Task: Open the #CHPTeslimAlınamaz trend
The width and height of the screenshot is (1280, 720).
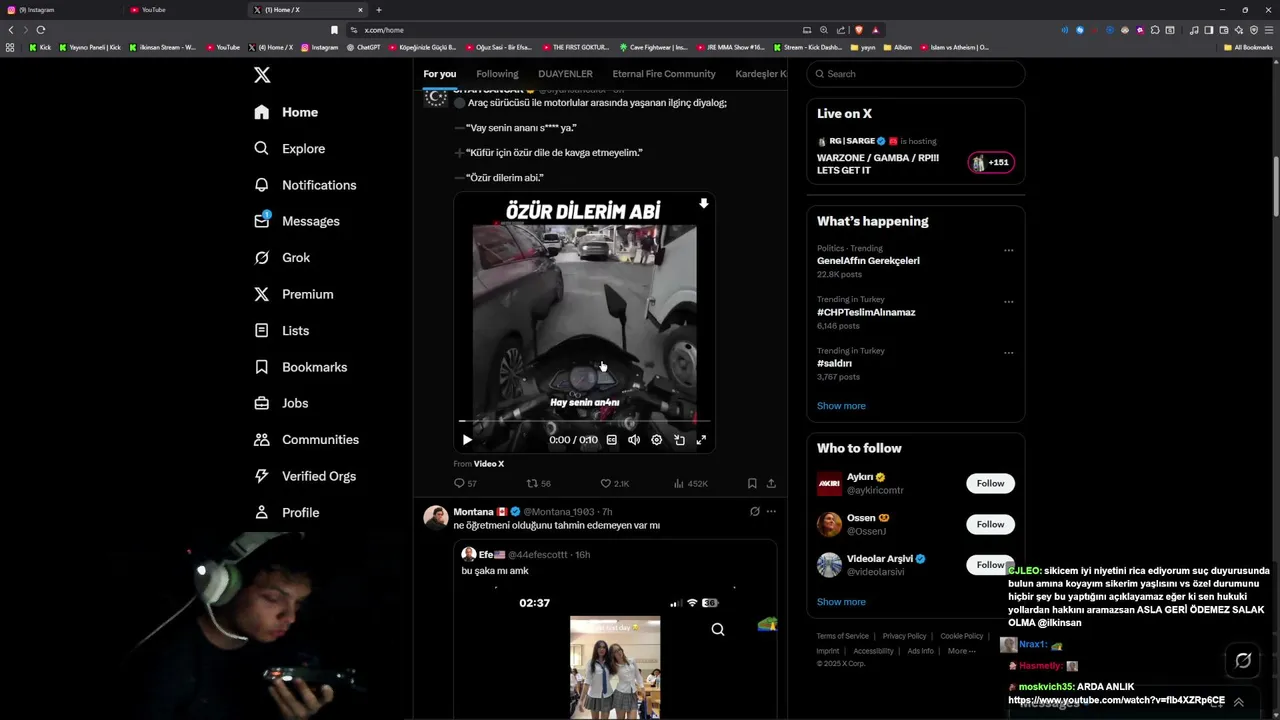Action: [866, 312]
